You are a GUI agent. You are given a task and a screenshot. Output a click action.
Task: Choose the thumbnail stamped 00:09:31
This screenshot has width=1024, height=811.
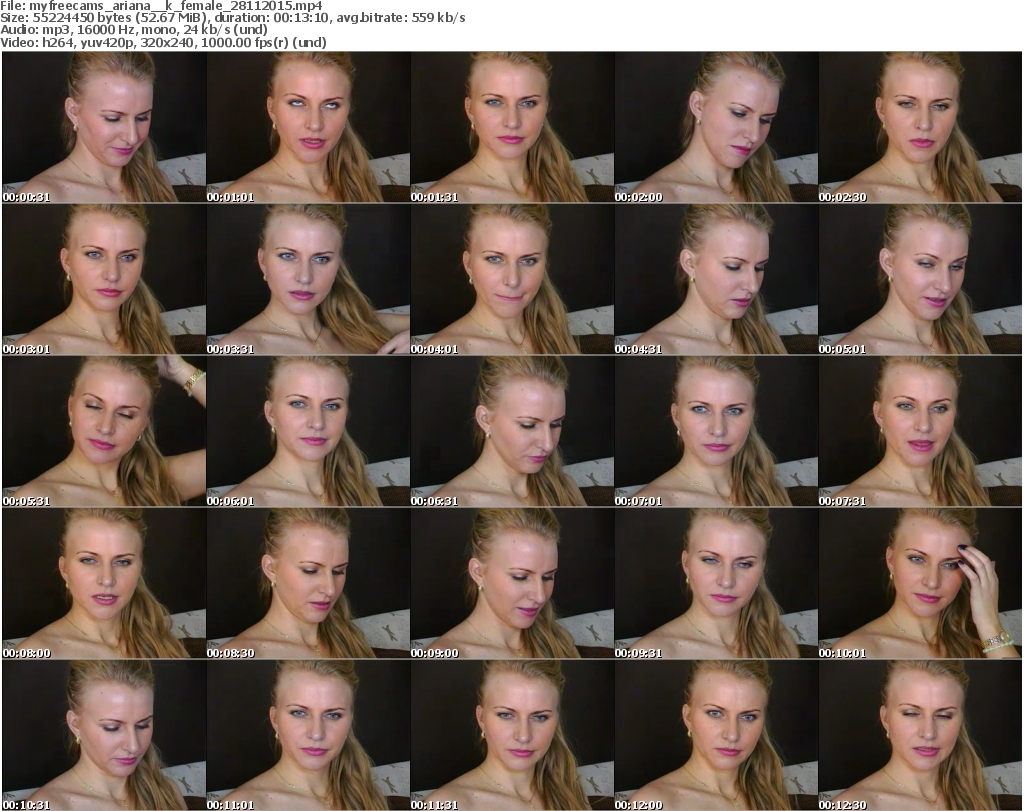(716, 584)
